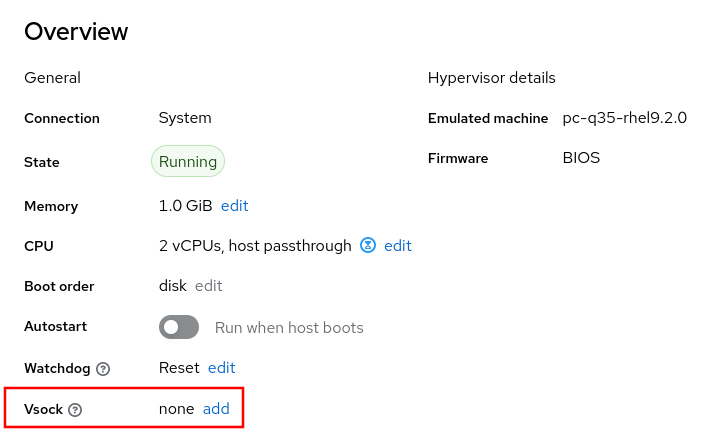
Task: Click the 'Run when host boots' label
Action: pyautogui.click(x=289, y=328)
